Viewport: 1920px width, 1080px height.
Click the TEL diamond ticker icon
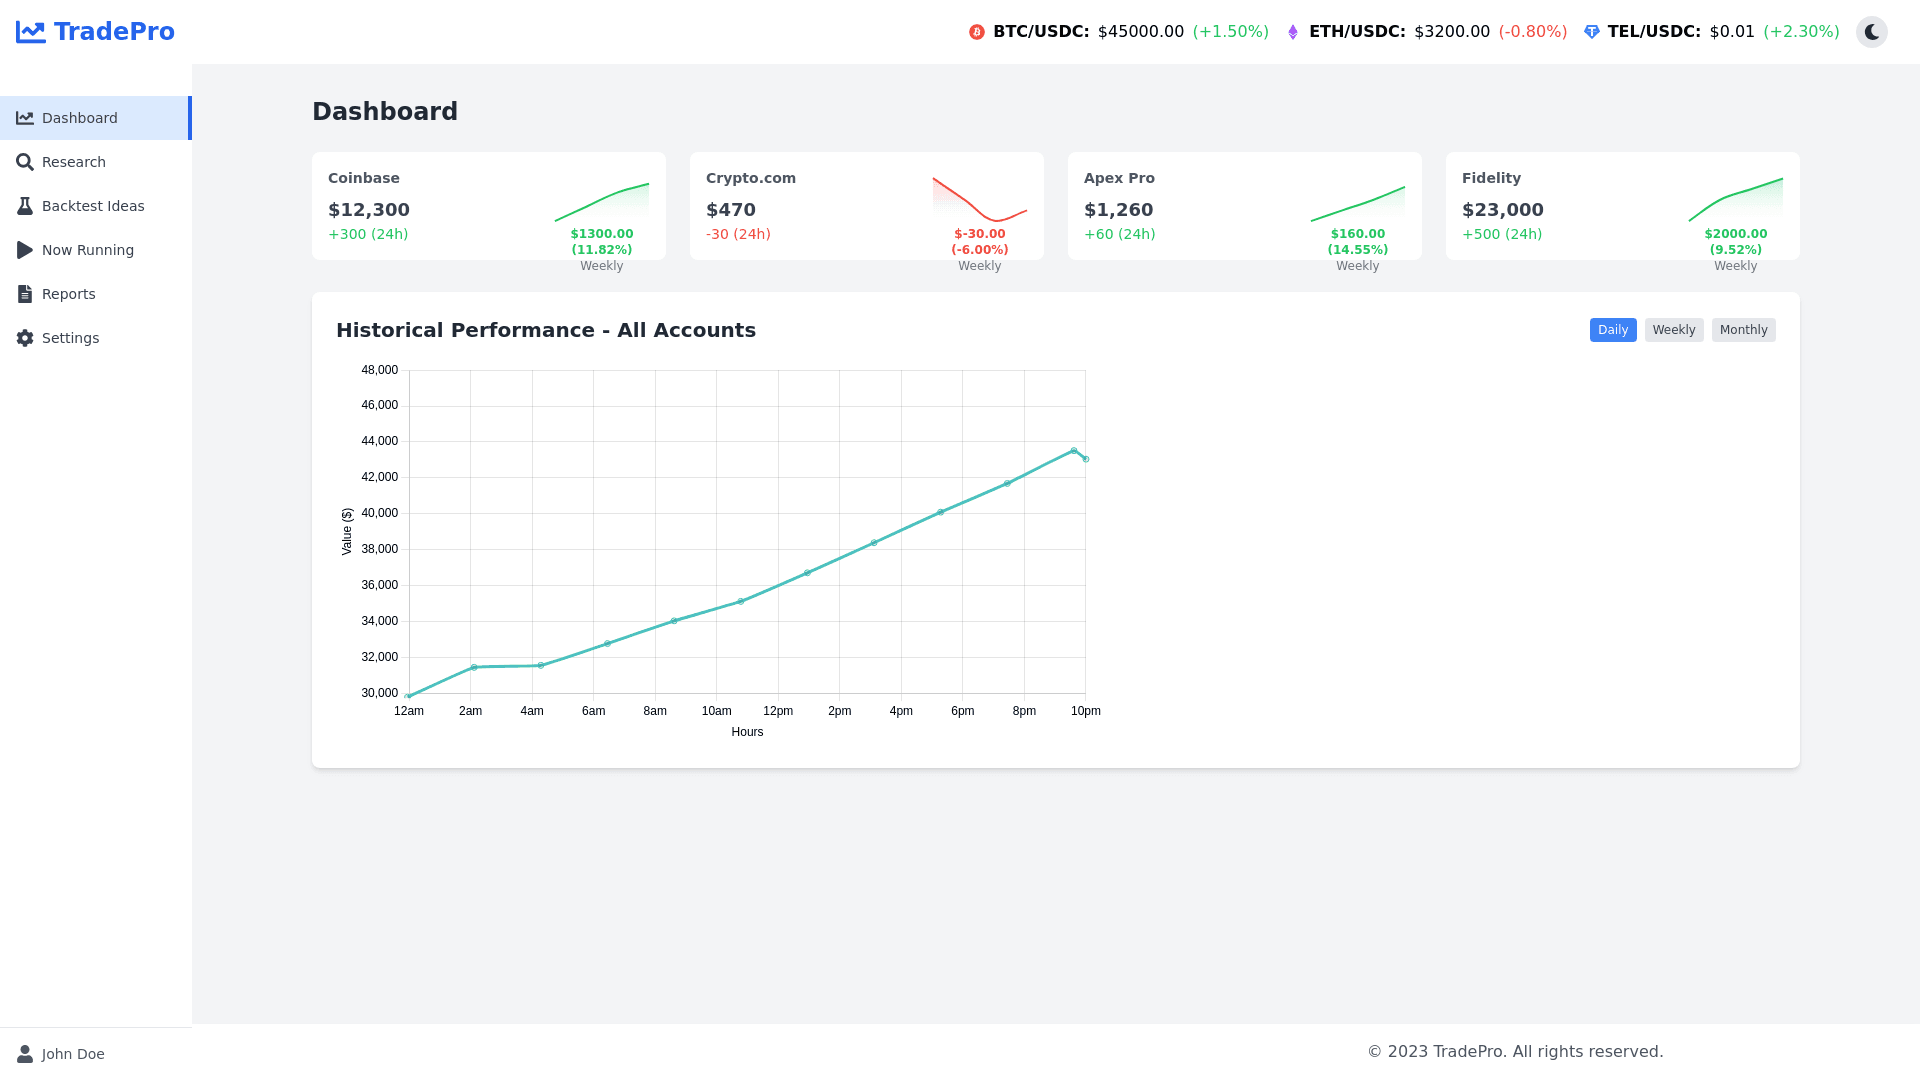pyautogui.click(x=1592, y=32)
